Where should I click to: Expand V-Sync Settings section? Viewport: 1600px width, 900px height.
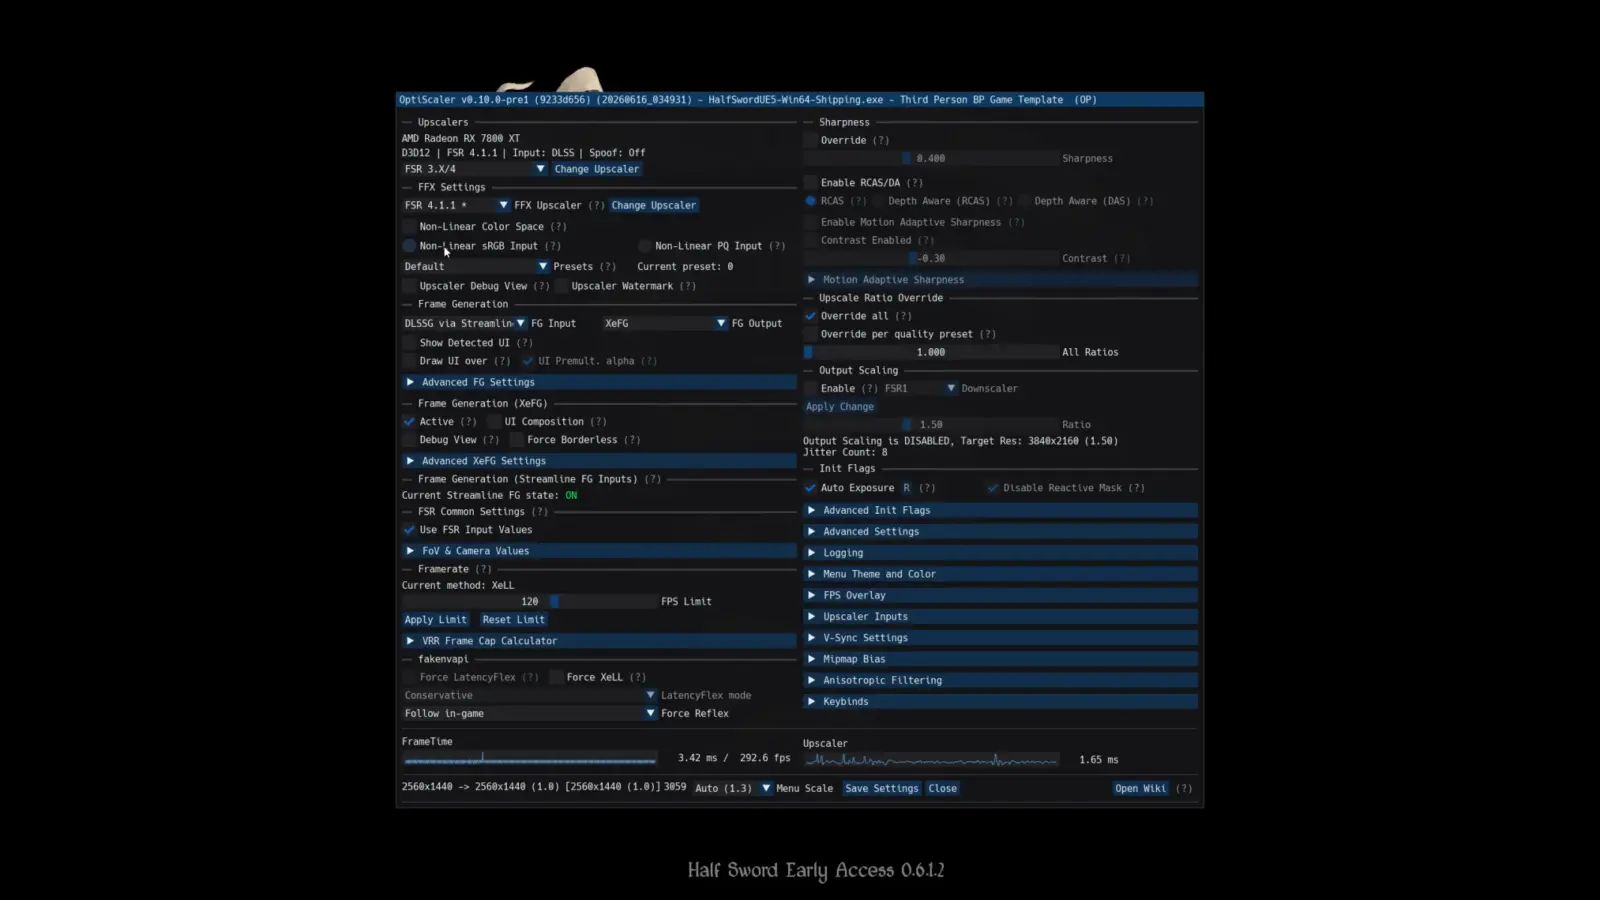click(1000, 638)
